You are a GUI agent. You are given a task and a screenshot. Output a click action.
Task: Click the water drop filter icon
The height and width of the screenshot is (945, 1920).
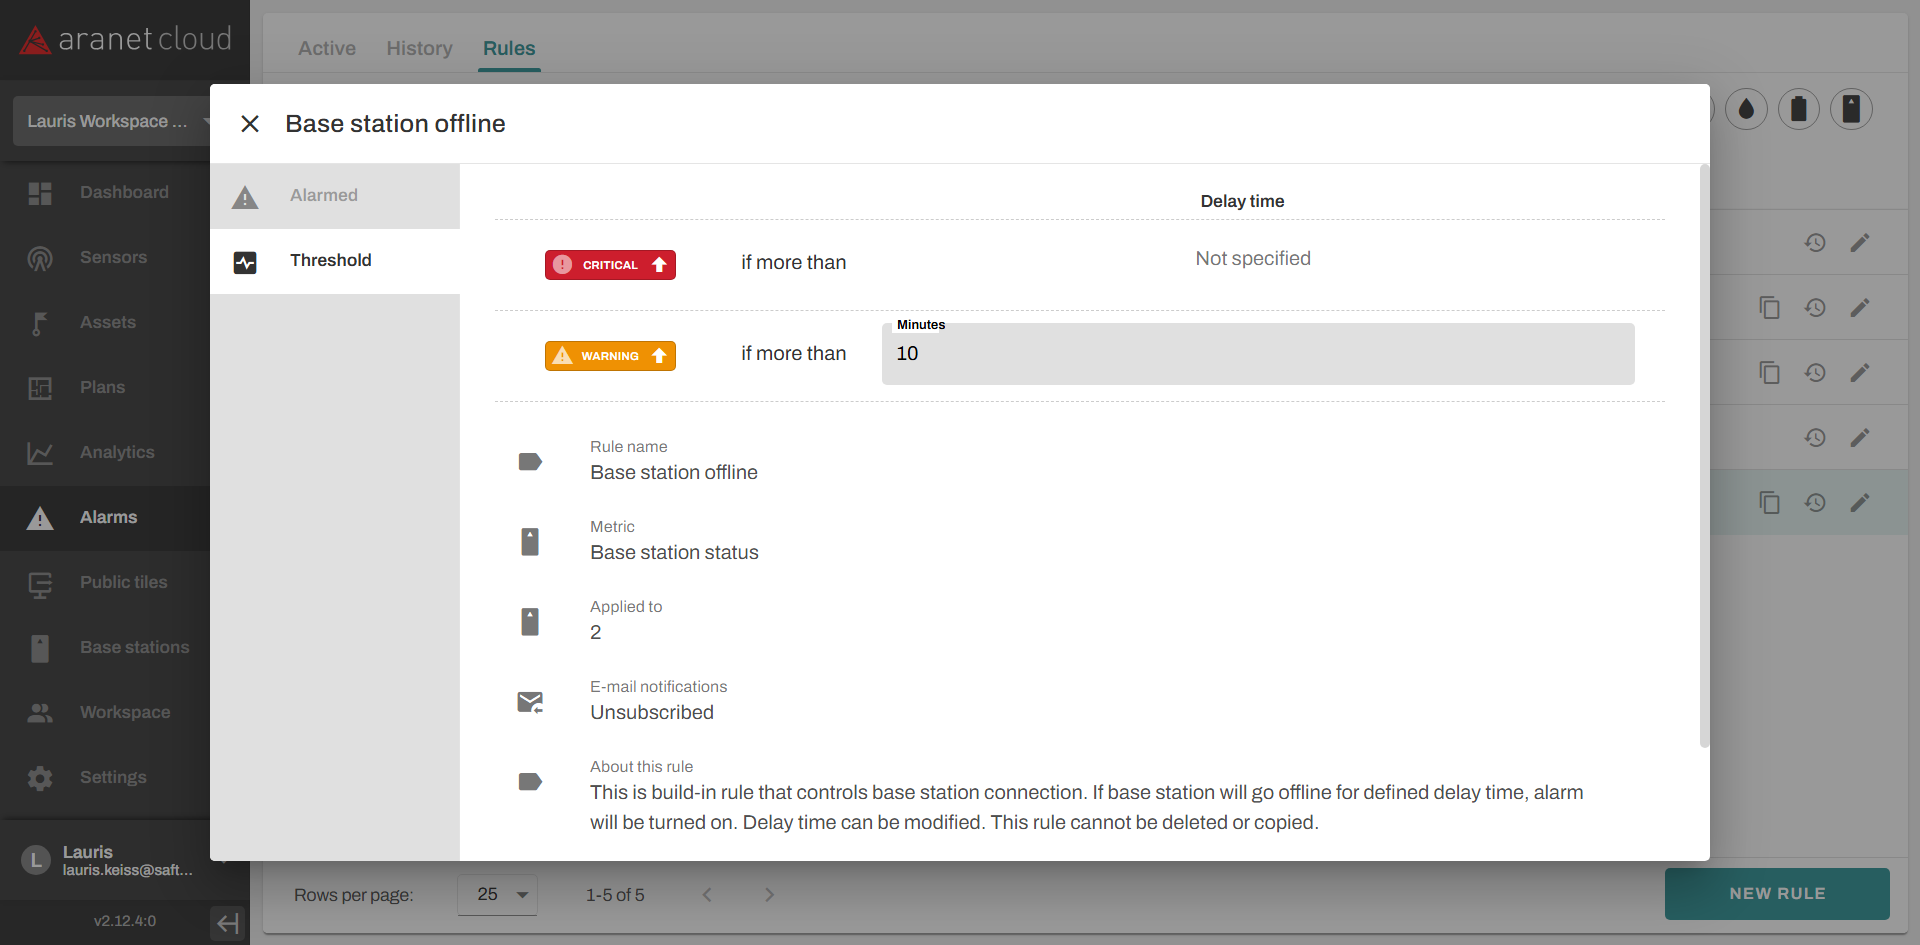(x=1746, y=109)
